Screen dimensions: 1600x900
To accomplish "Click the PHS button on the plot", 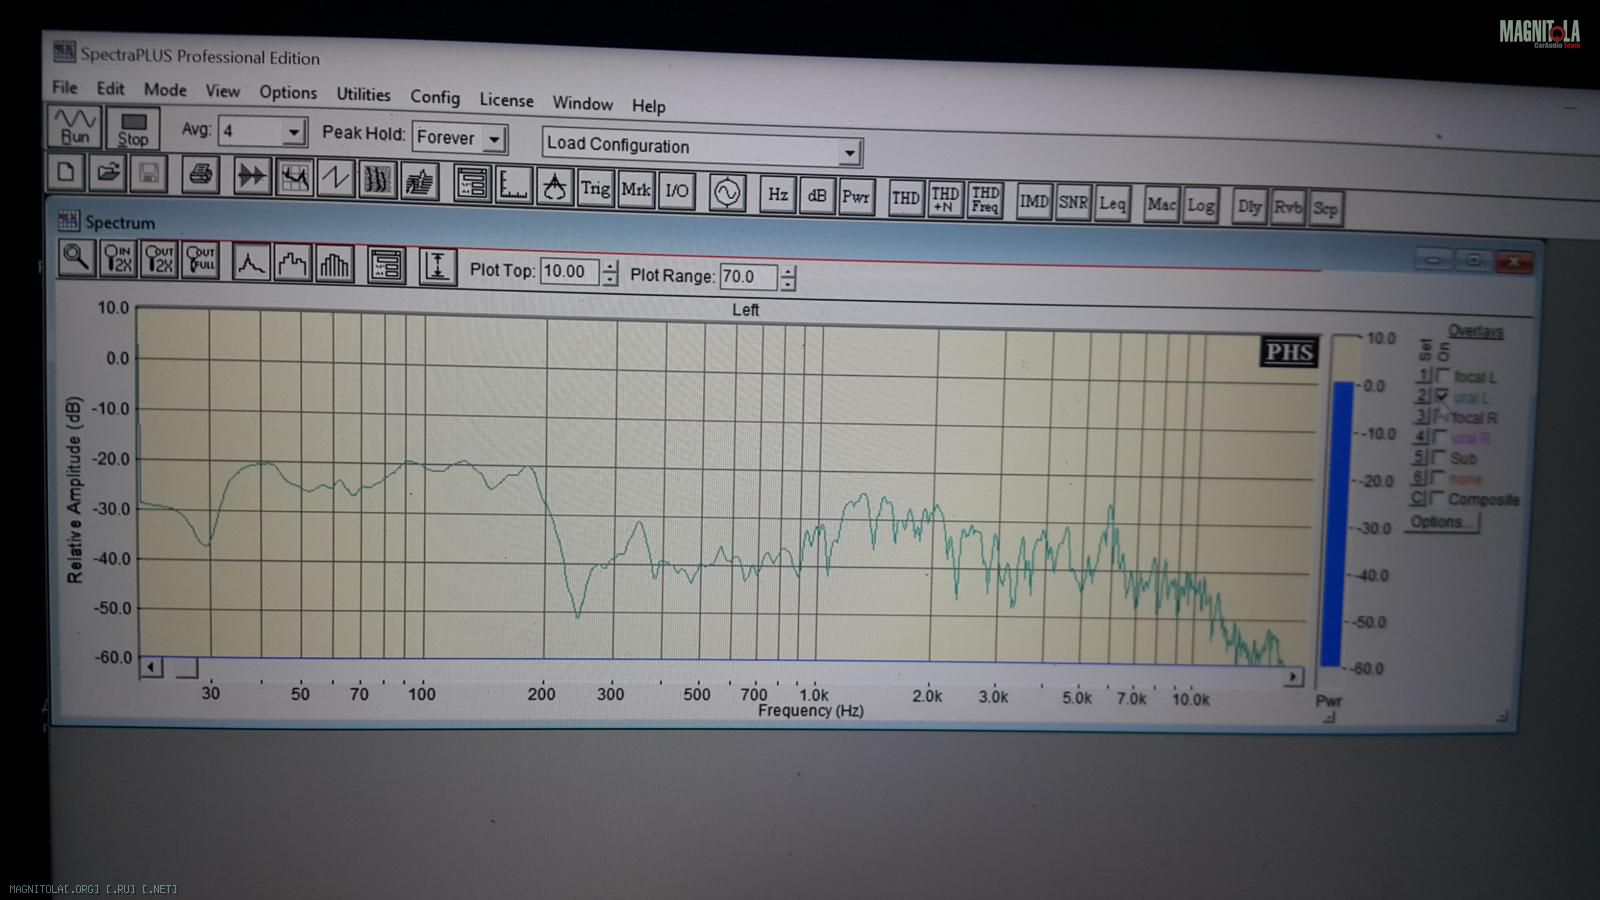I will 1289,352.
